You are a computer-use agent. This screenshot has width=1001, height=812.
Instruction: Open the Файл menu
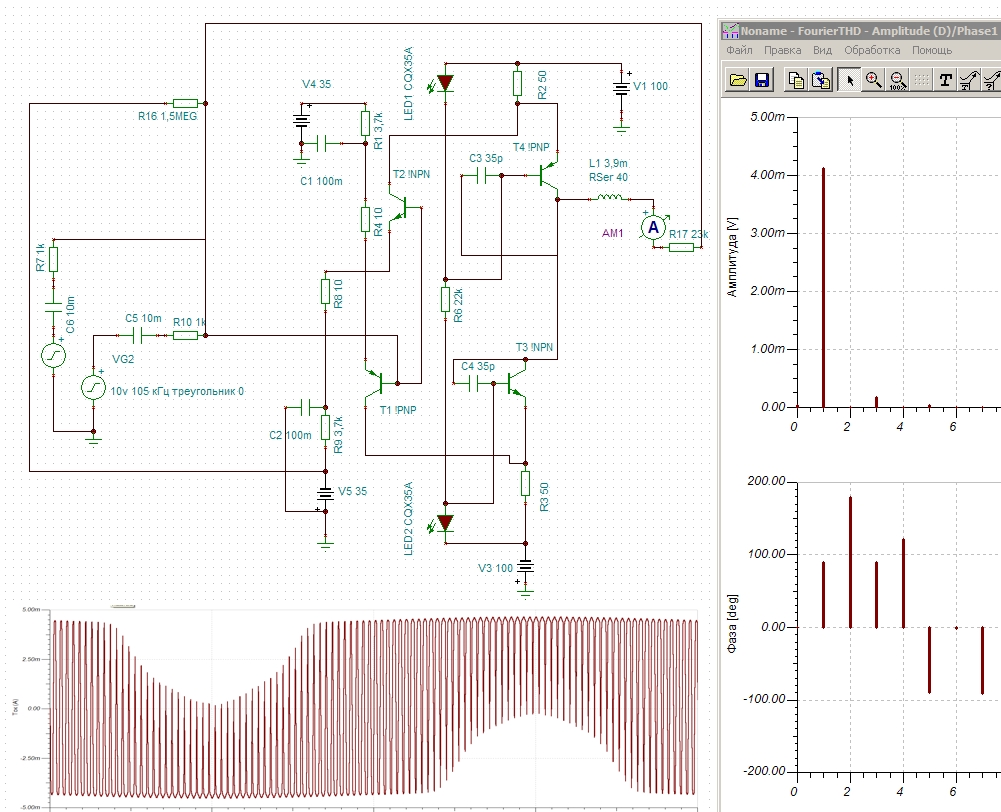point(739,50)
